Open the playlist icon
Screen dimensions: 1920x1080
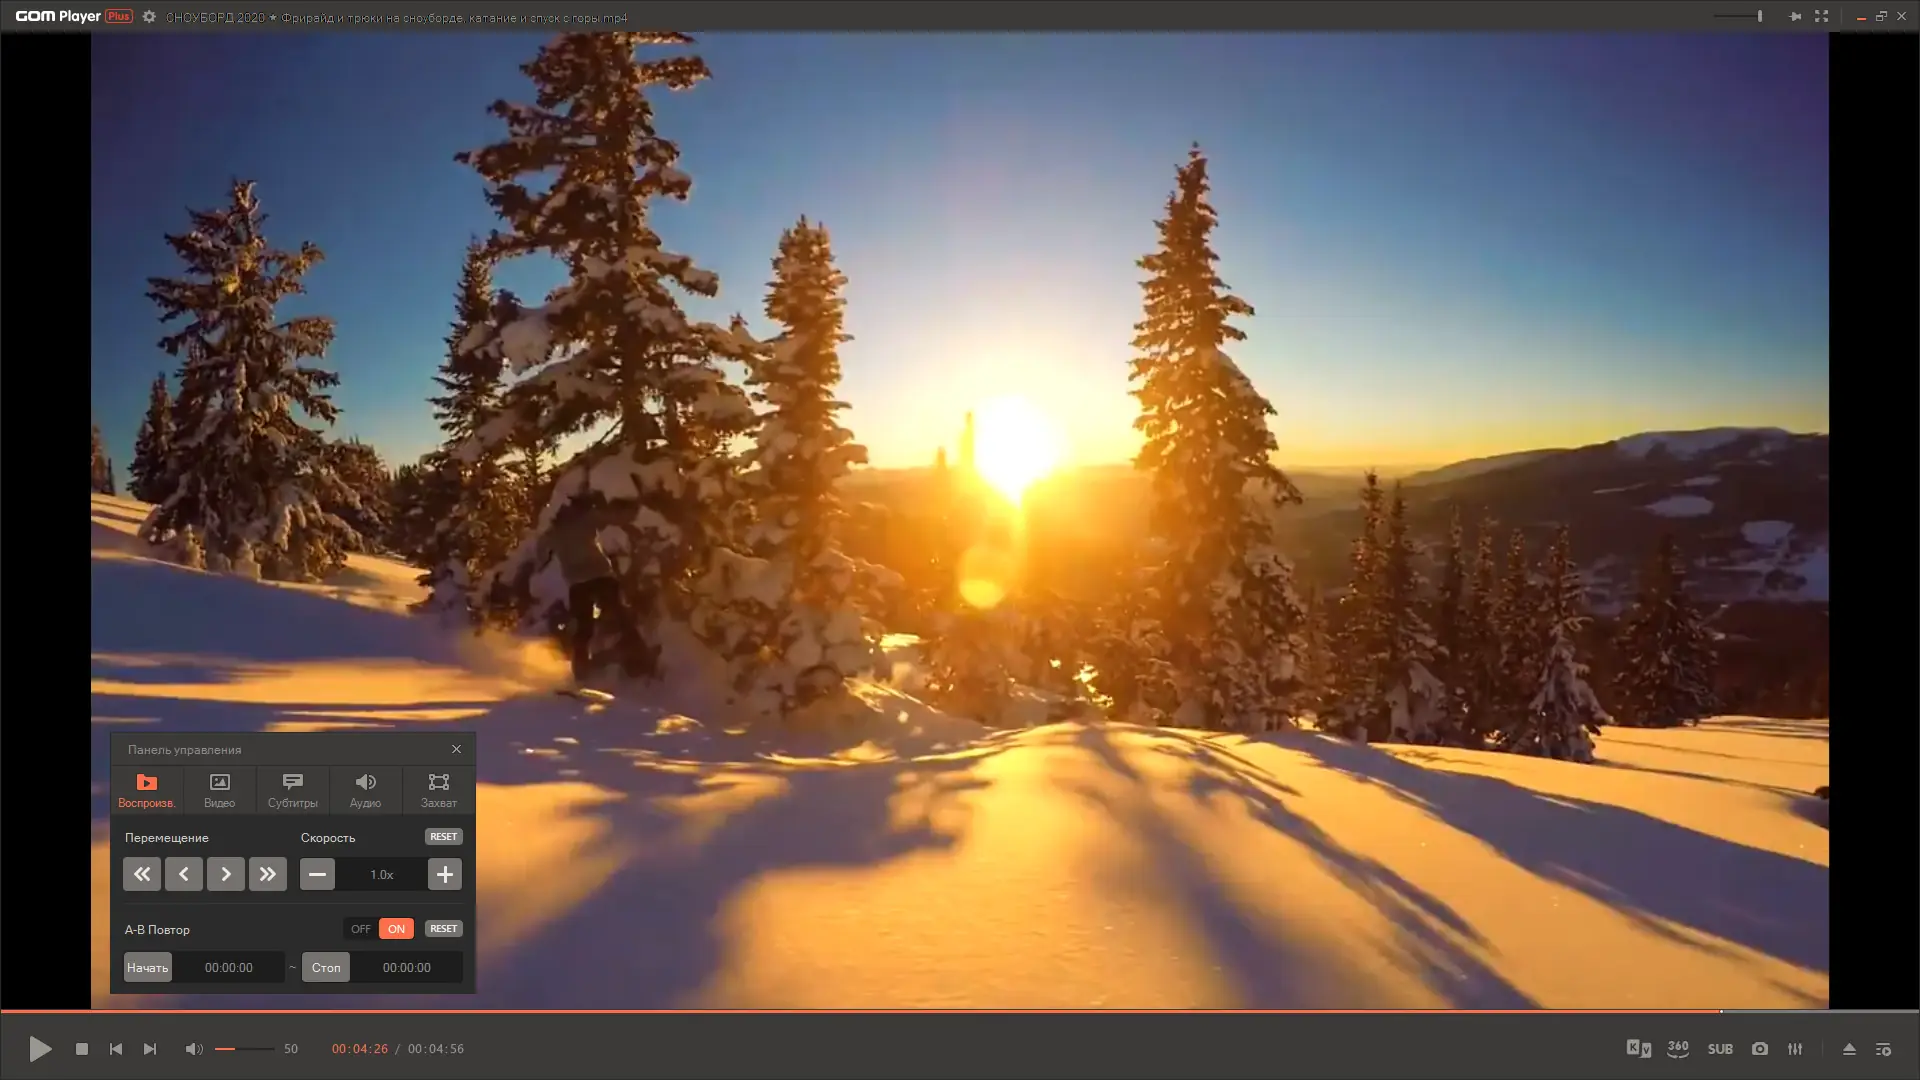point(1883,1049)
